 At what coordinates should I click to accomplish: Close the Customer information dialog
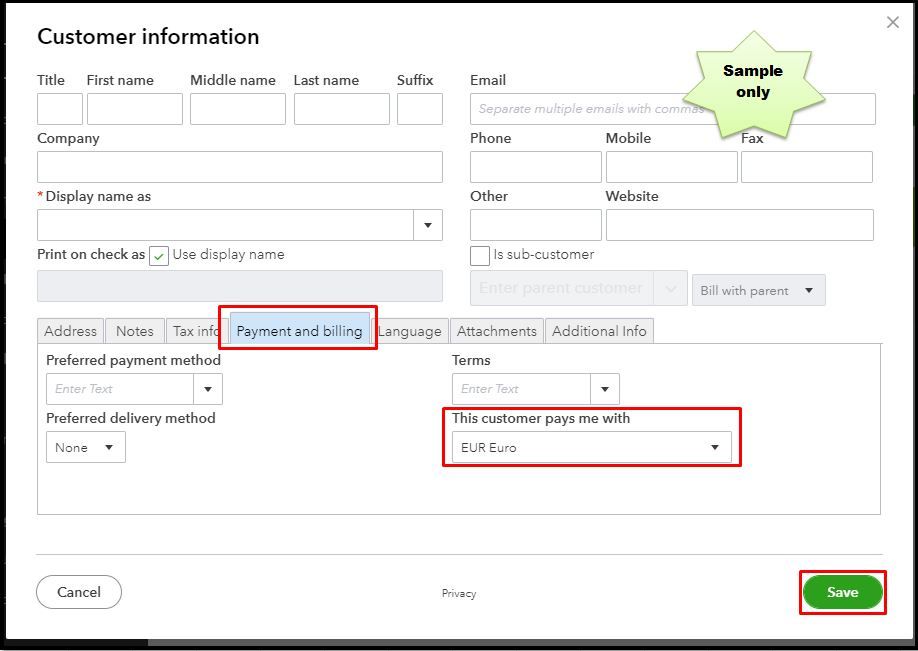[x=893, y=22]
